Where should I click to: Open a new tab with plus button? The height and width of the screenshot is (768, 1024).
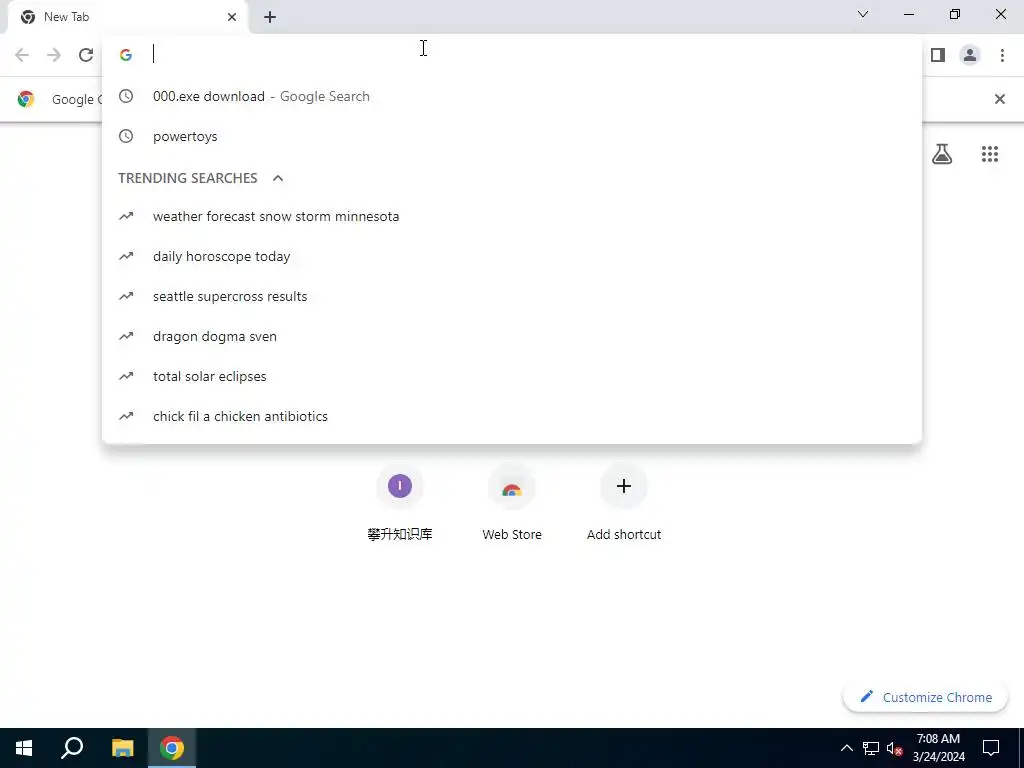pyautogui.click(x=270, y=17)
